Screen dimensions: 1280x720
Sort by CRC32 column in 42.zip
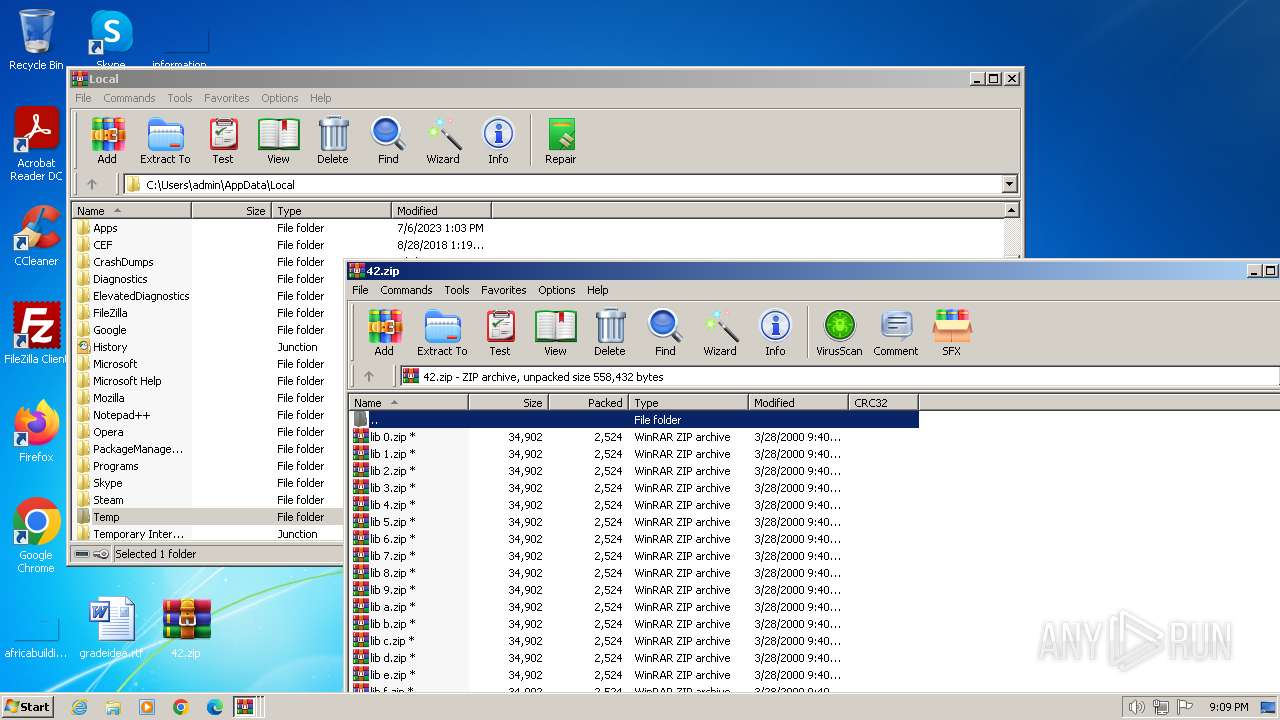click(x=883, y=402)
